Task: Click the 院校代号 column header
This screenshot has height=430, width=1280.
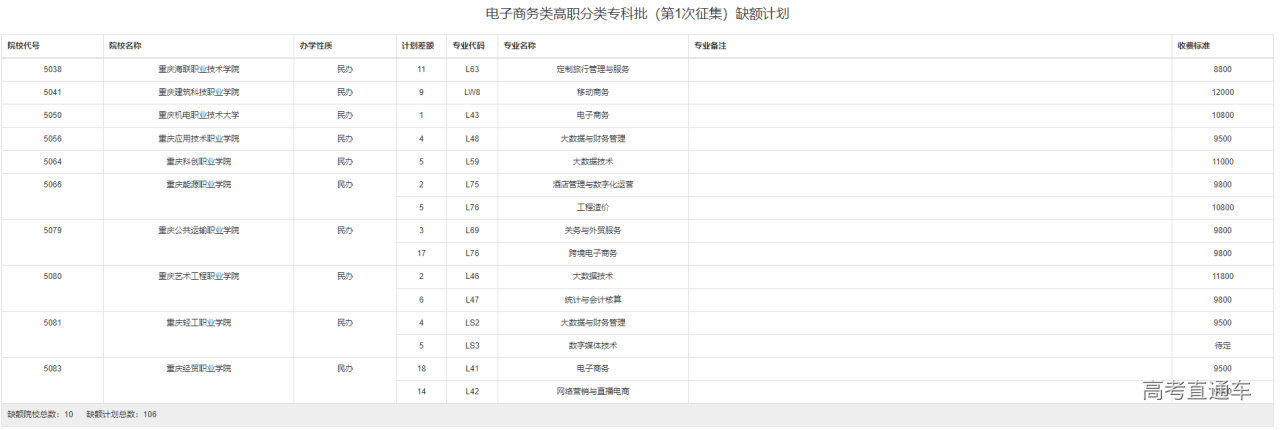Action: pyautogui.click(x=24, y=46)
